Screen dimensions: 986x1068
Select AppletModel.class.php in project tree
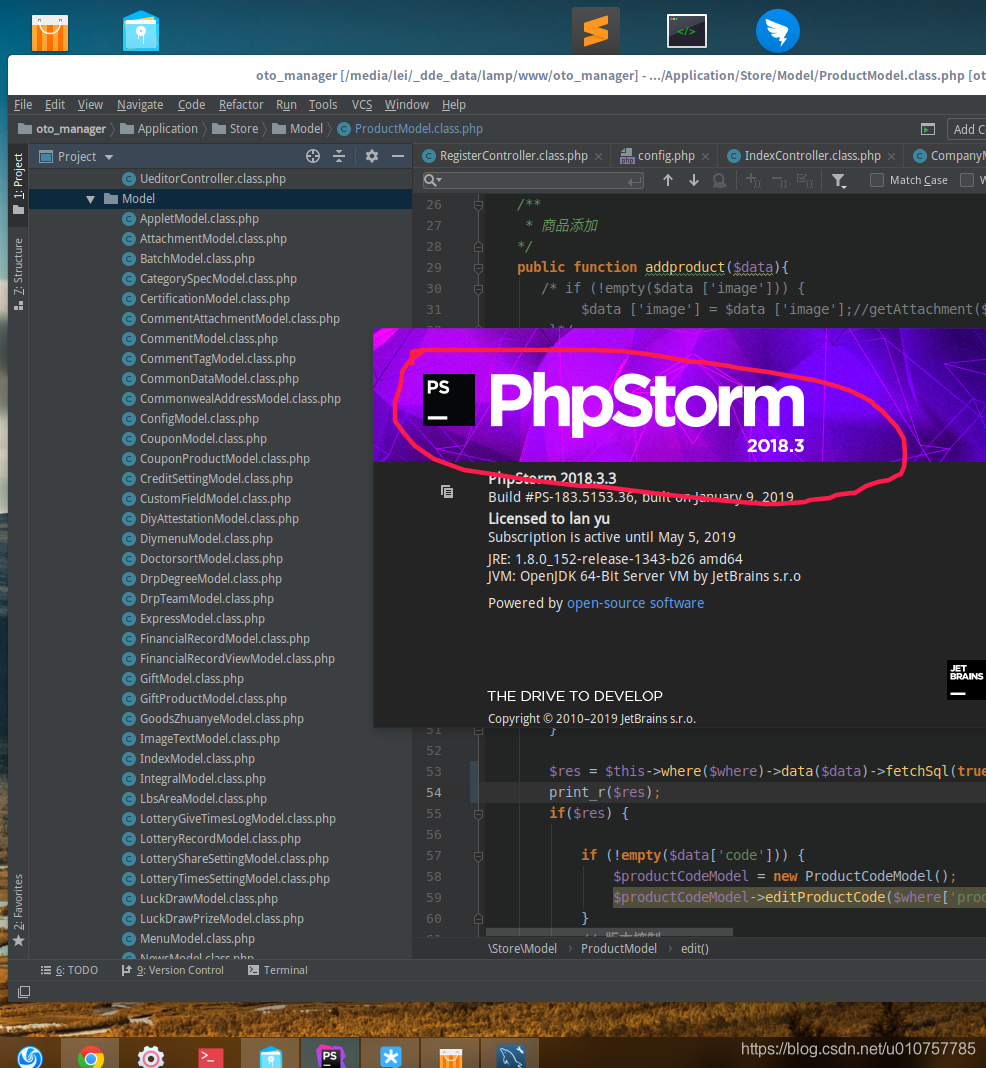point(199,219)
